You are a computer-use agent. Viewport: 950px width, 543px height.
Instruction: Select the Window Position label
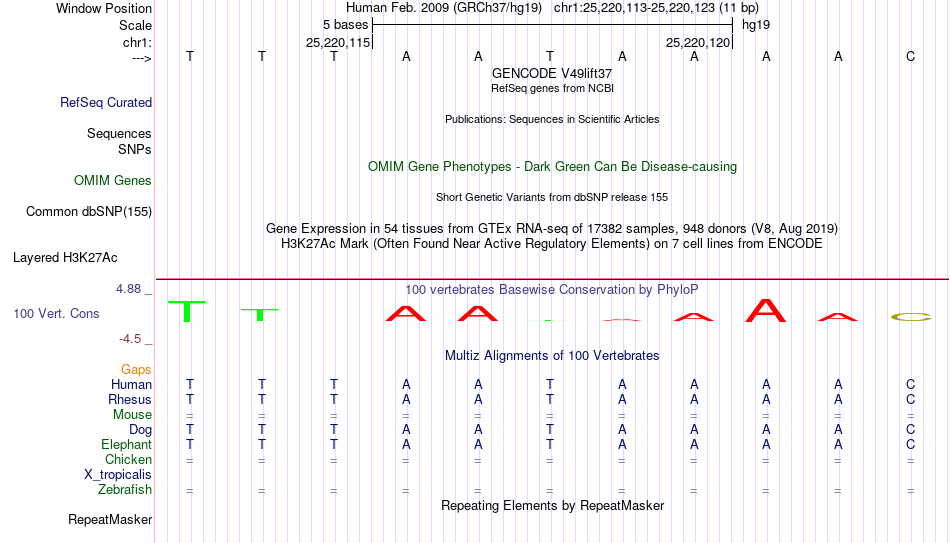[104, 8]
